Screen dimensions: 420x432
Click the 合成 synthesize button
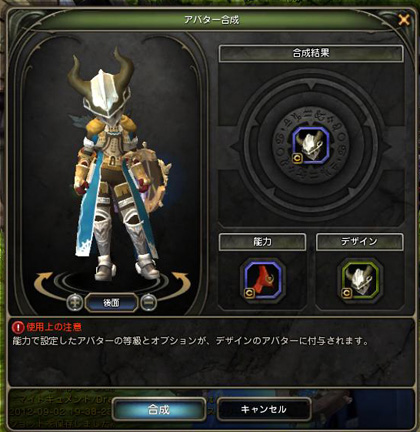[159, 409]
